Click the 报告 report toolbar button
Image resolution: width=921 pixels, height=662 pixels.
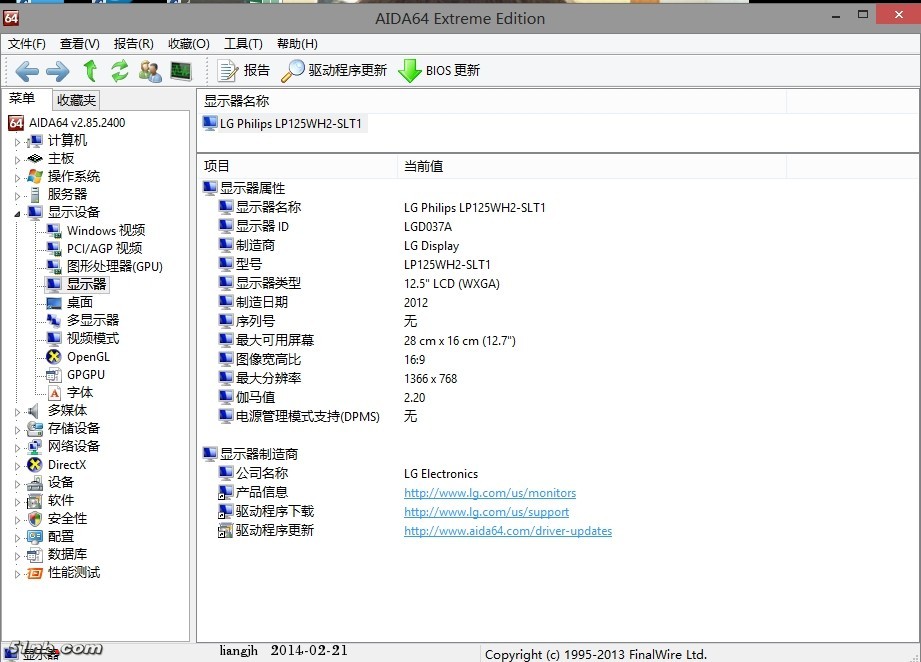click(244, 70)
